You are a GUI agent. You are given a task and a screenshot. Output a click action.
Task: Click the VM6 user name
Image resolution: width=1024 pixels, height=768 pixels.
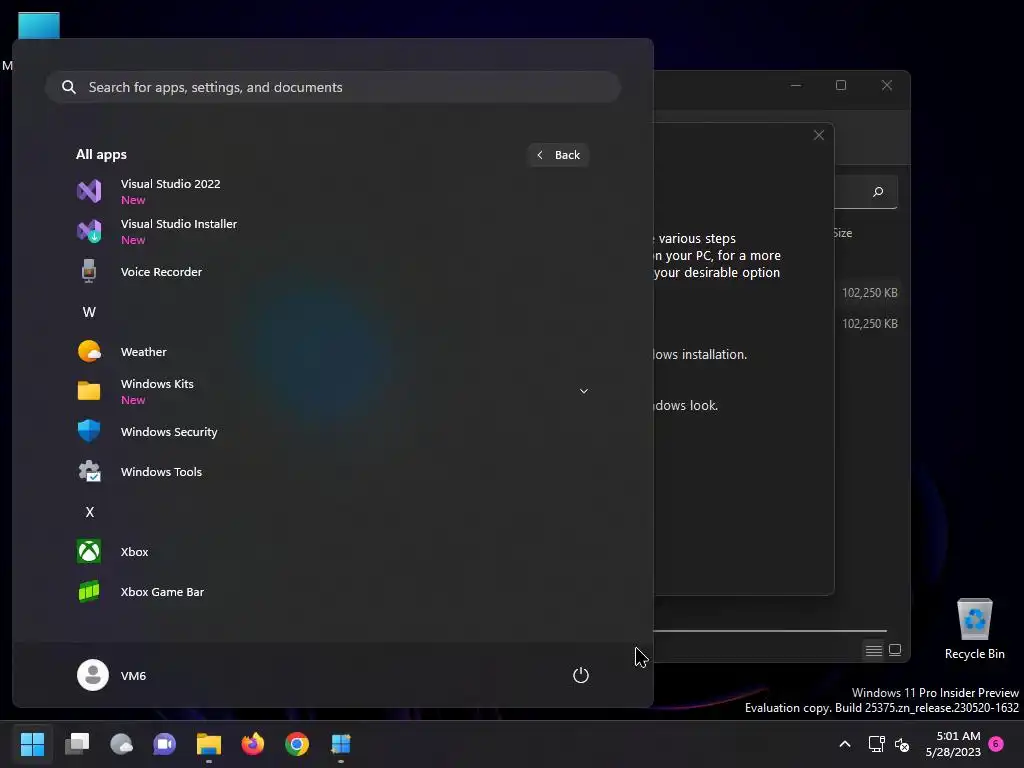[x=133, y=676]
